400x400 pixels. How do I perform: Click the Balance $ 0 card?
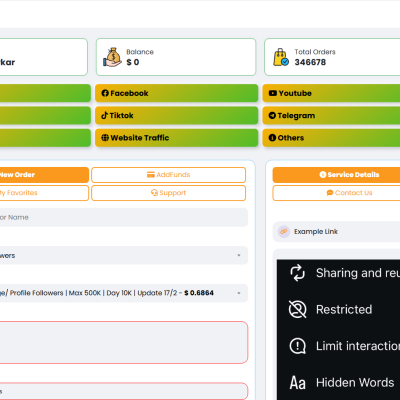click(x=176, y=57)
